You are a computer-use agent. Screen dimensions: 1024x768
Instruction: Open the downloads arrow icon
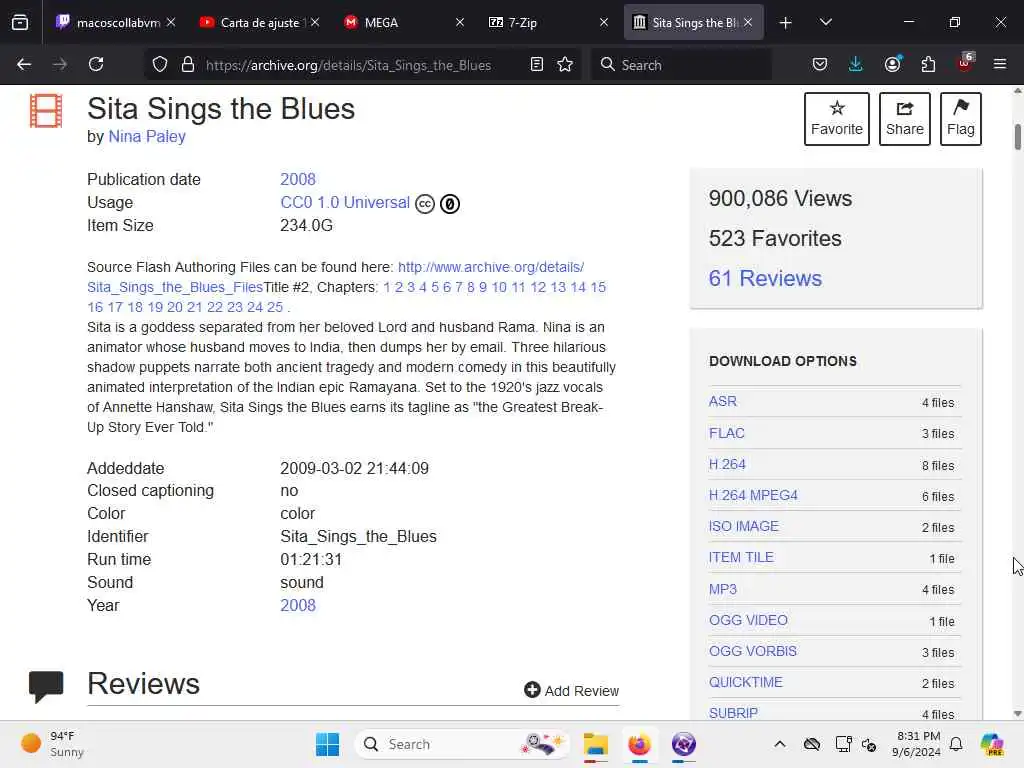856,65
